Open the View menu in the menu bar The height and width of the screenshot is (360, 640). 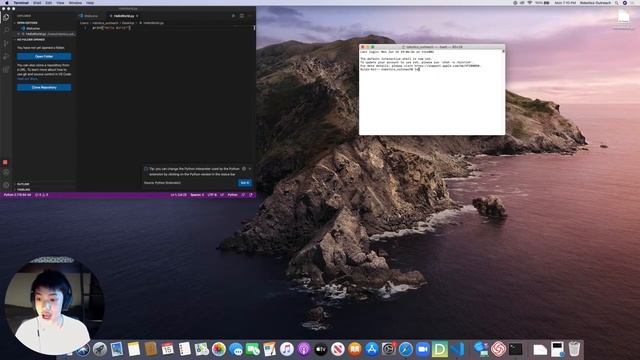(60, 2)
